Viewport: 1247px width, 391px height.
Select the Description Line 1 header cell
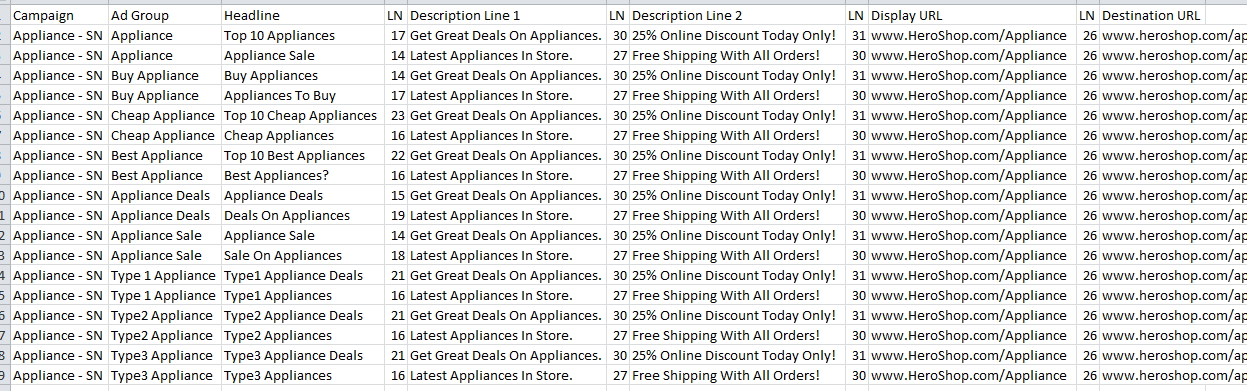pos(507,16)
